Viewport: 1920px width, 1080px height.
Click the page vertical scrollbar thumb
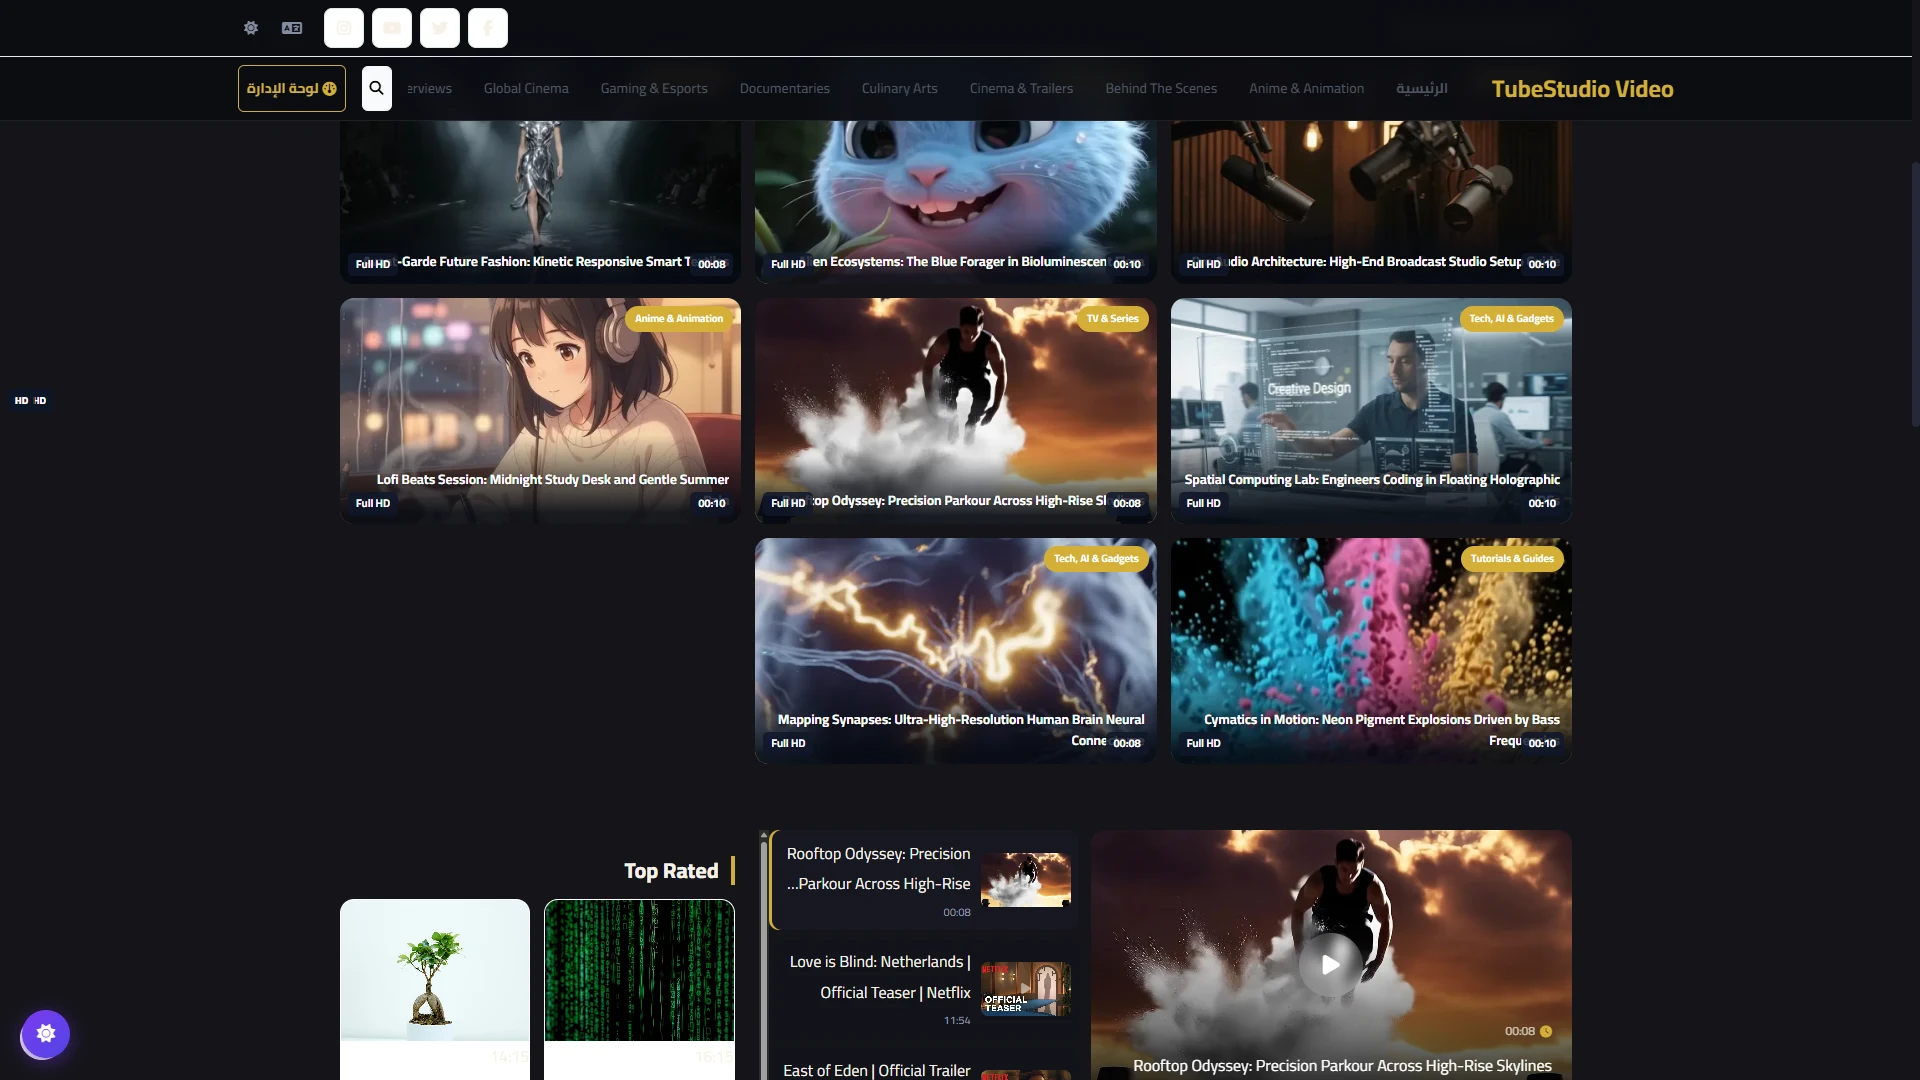(x=1915, y=295)
